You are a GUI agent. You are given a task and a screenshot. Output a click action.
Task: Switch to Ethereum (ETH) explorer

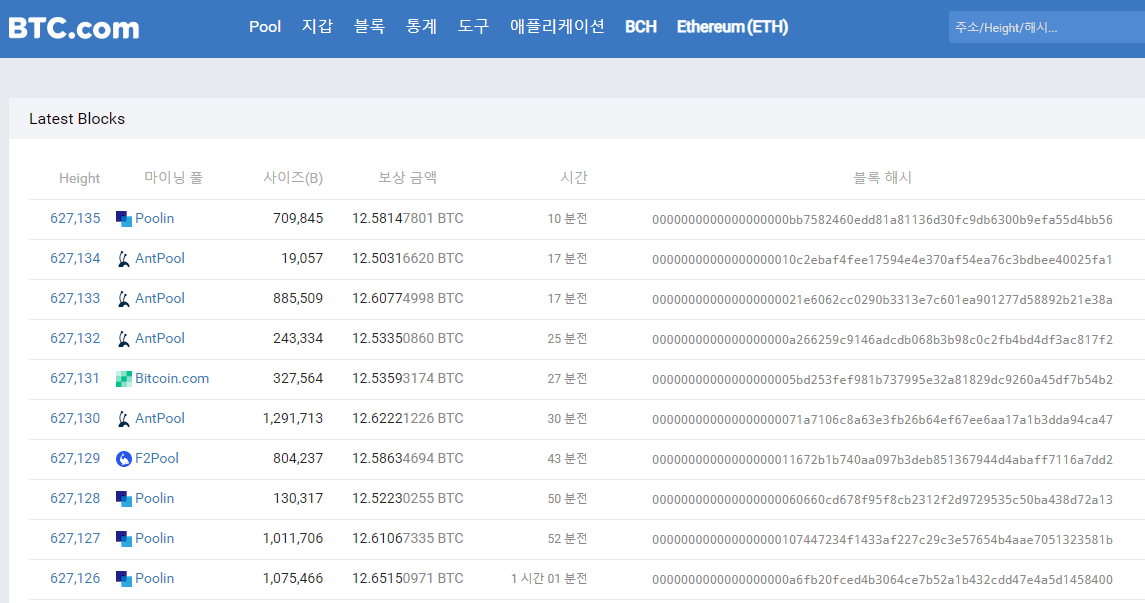[x=732, y=27]
